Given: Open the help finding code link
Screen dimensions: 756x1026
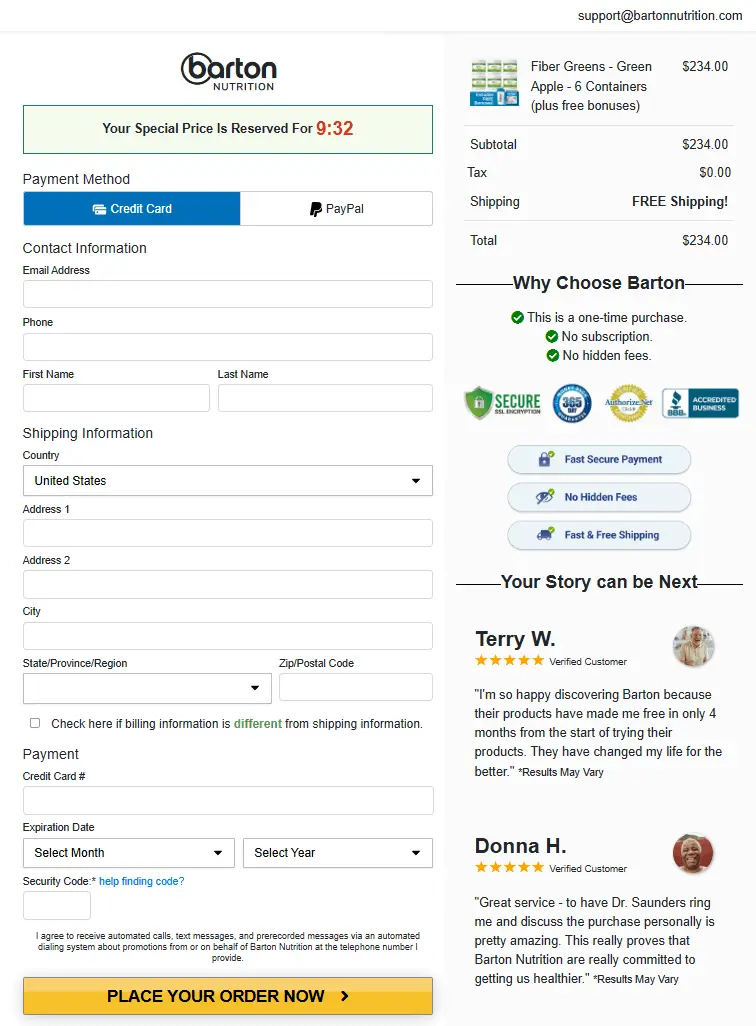Looking at the screenshot, I should [x=141, y=881].
